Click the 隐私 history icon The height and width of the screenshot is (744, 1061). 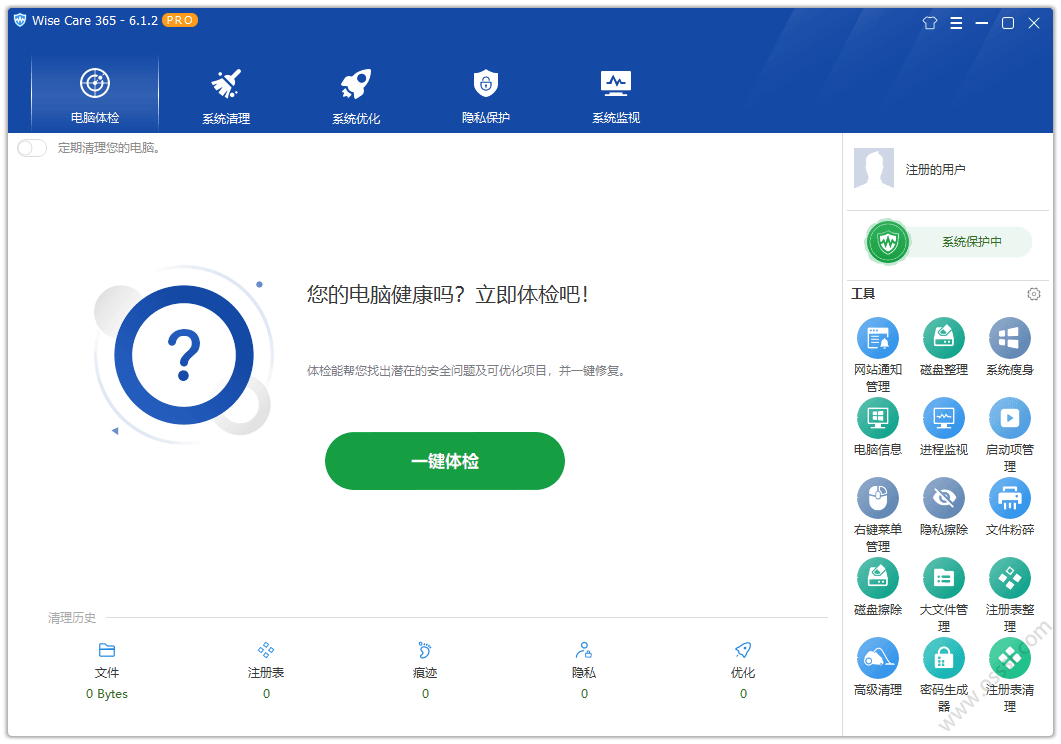coord(583,650)
